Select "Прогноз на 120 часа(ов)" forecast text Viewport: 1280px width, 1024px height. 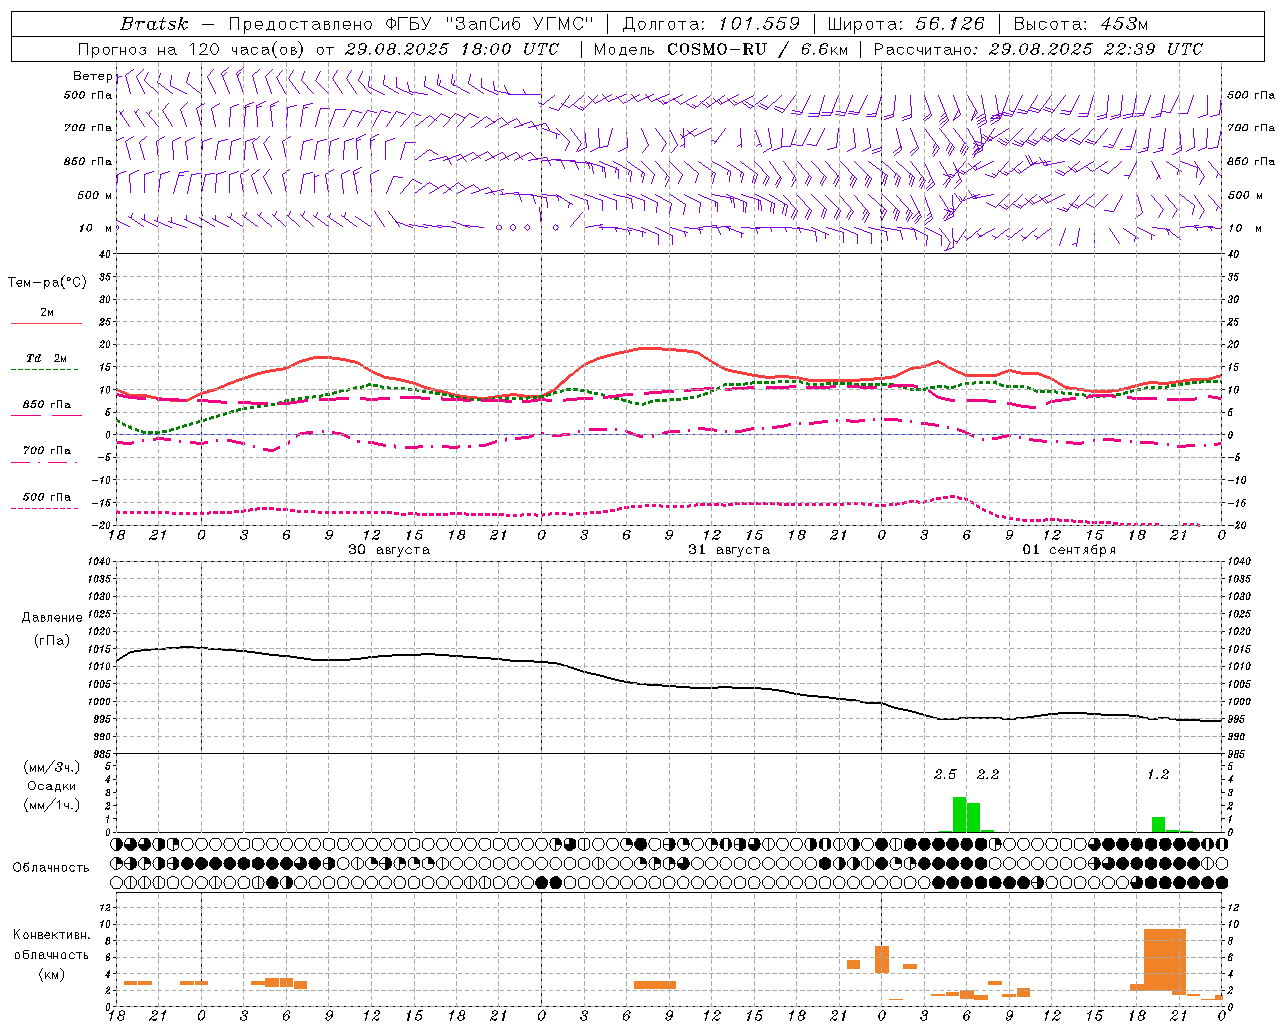tap(192, 49)
